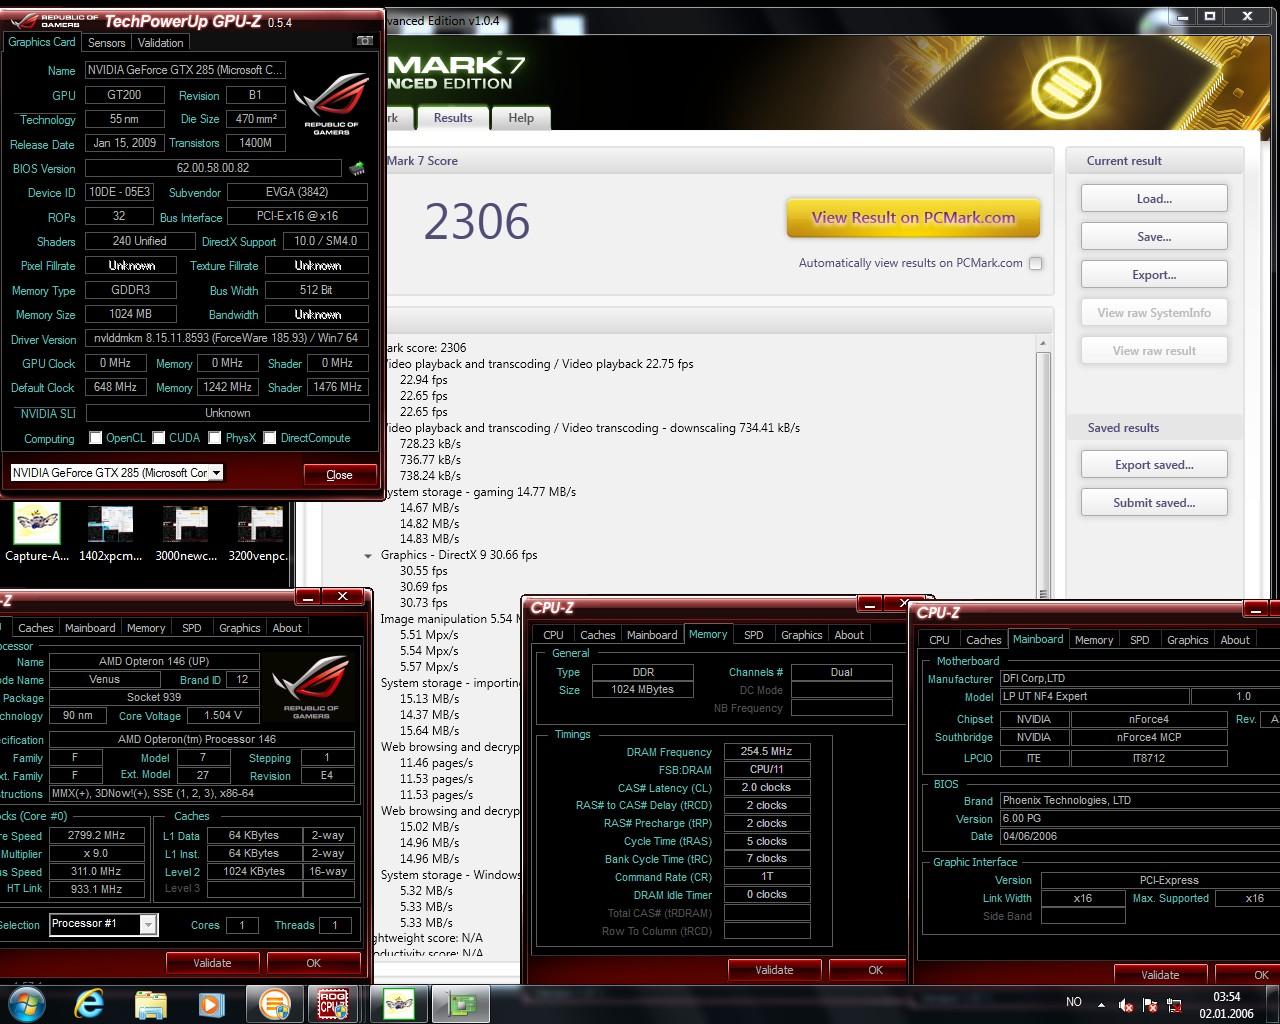
Task: Click the Capture tool taskbar icon
Action: [x=398, y=1003]
